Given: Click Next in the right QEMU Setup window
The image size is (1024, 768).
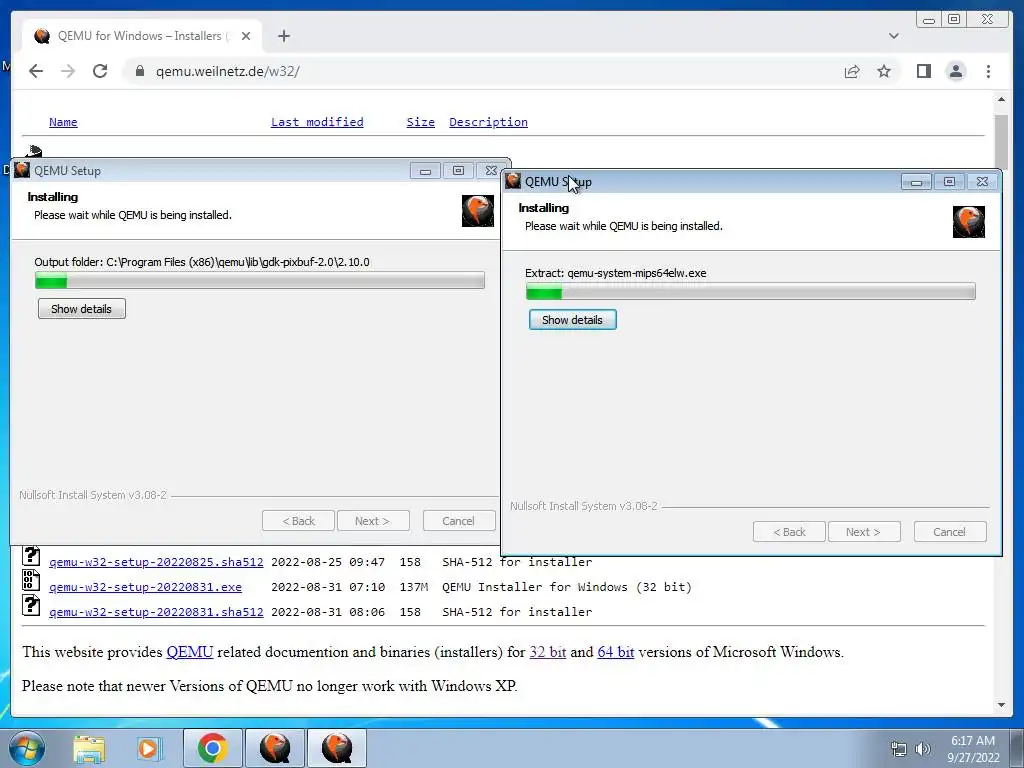Looking at the screenshot, I should pyautogui.click(x=863, y=532).
